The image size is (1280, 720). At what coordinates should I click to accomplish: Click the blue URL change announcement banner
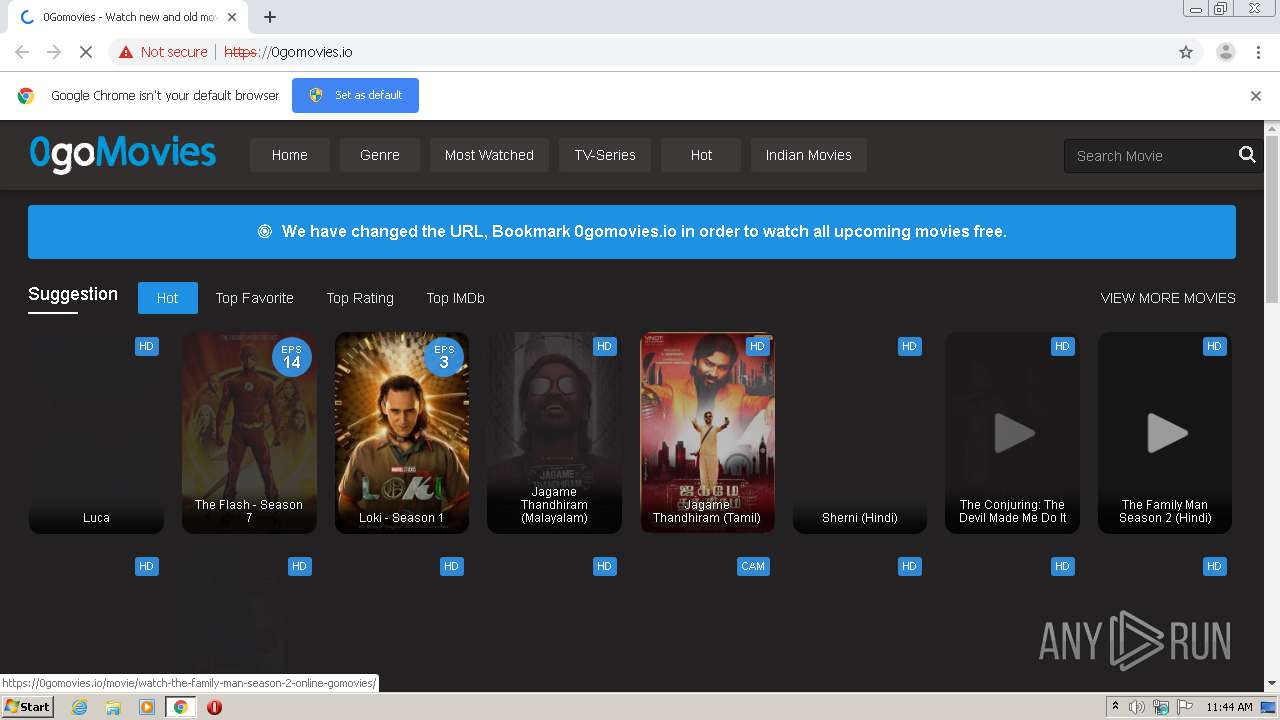pyautogui.click(x=632, y=232)
